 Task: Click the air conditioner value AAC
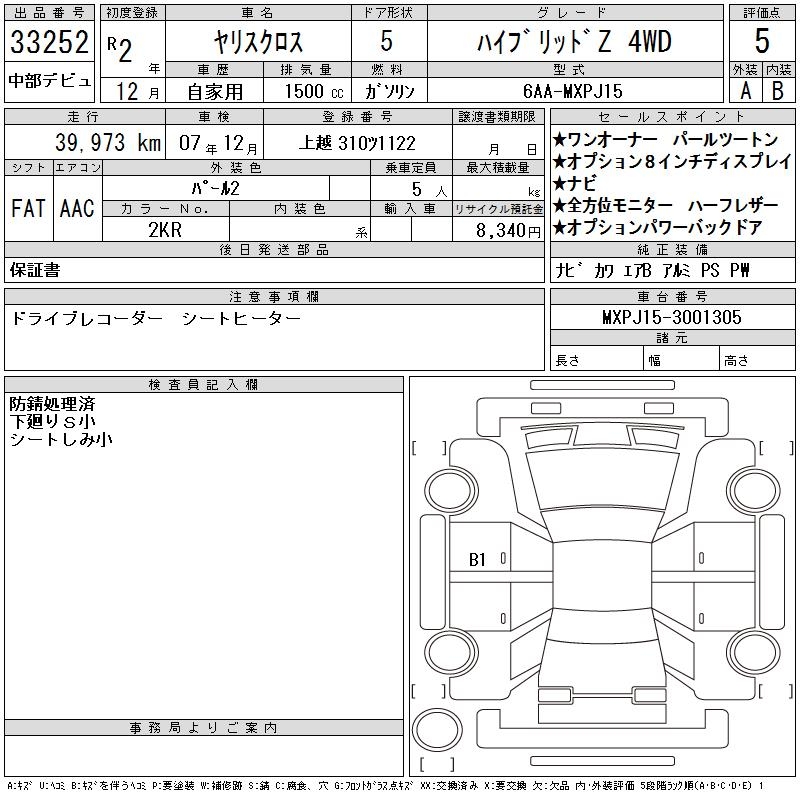77,208
